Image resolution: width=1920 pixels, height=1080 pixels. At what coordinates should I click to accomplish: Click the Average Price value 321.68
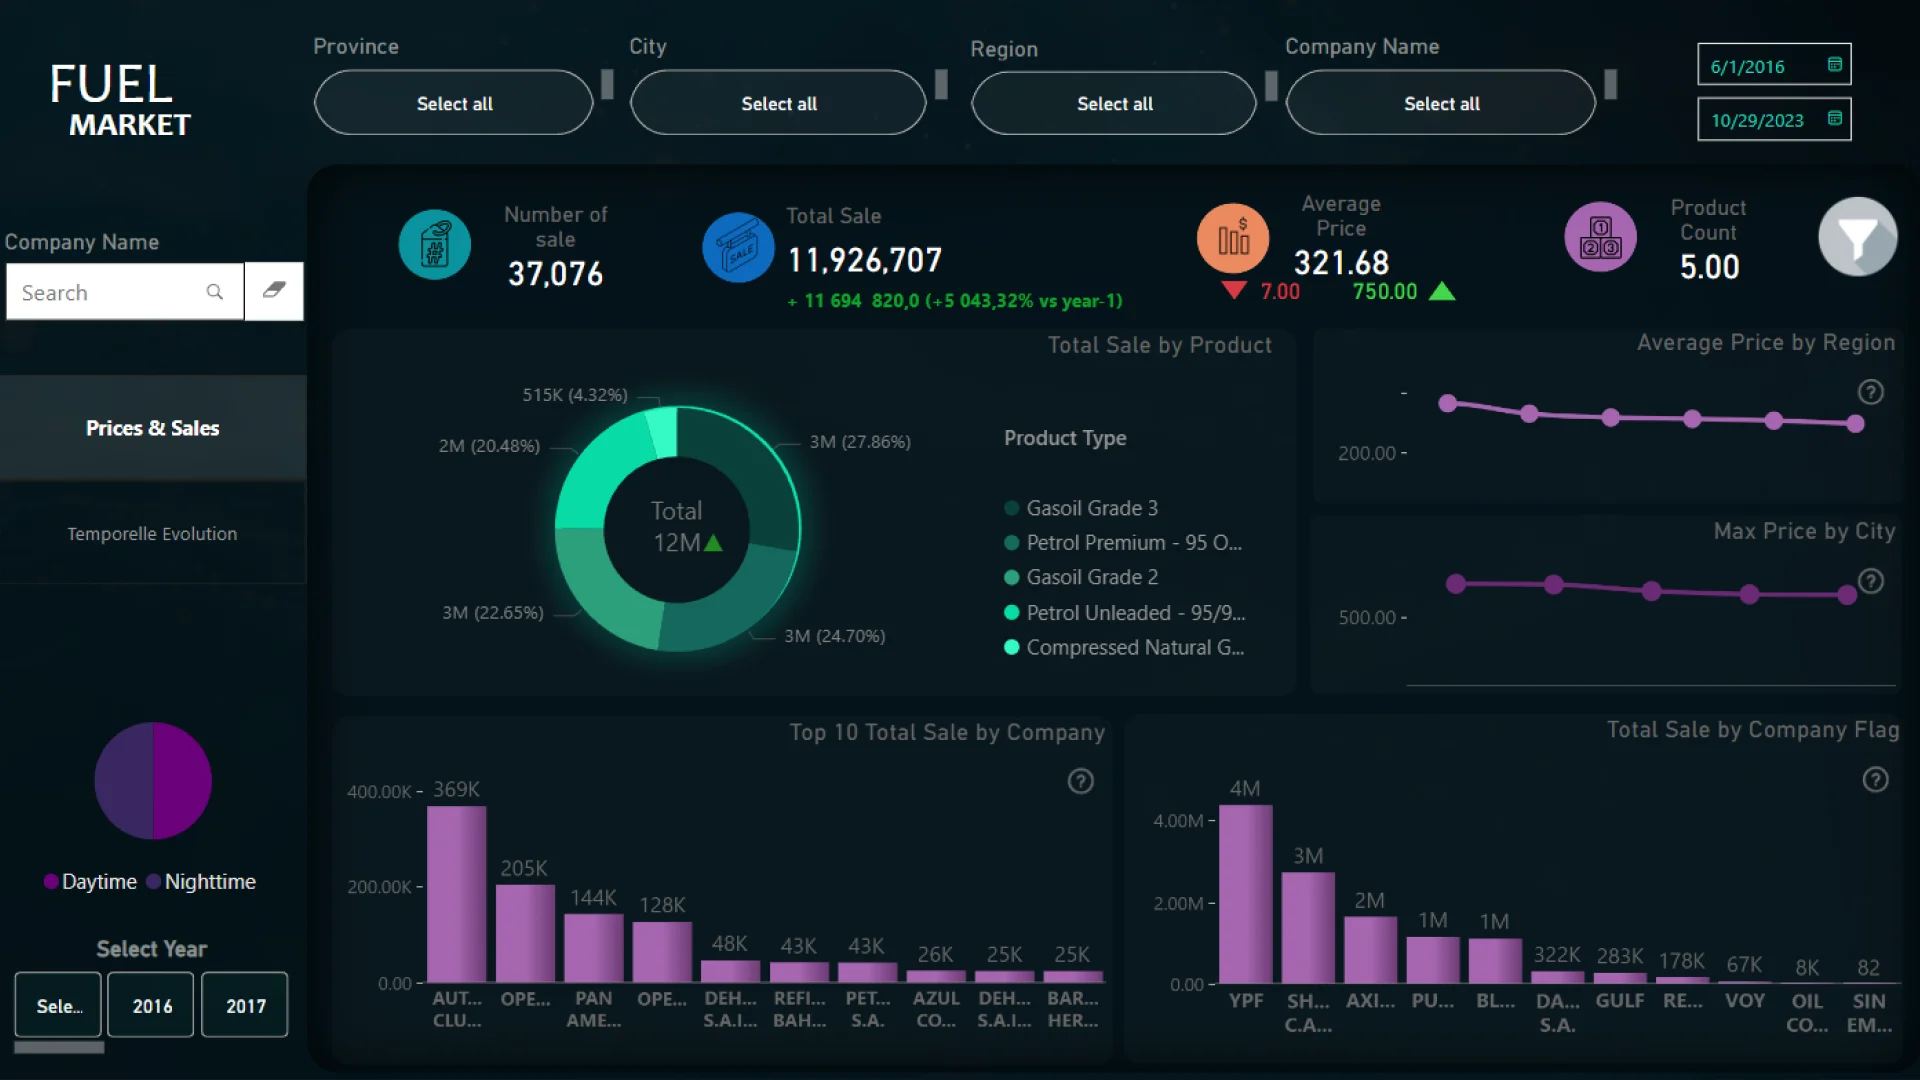point(1341,262)
